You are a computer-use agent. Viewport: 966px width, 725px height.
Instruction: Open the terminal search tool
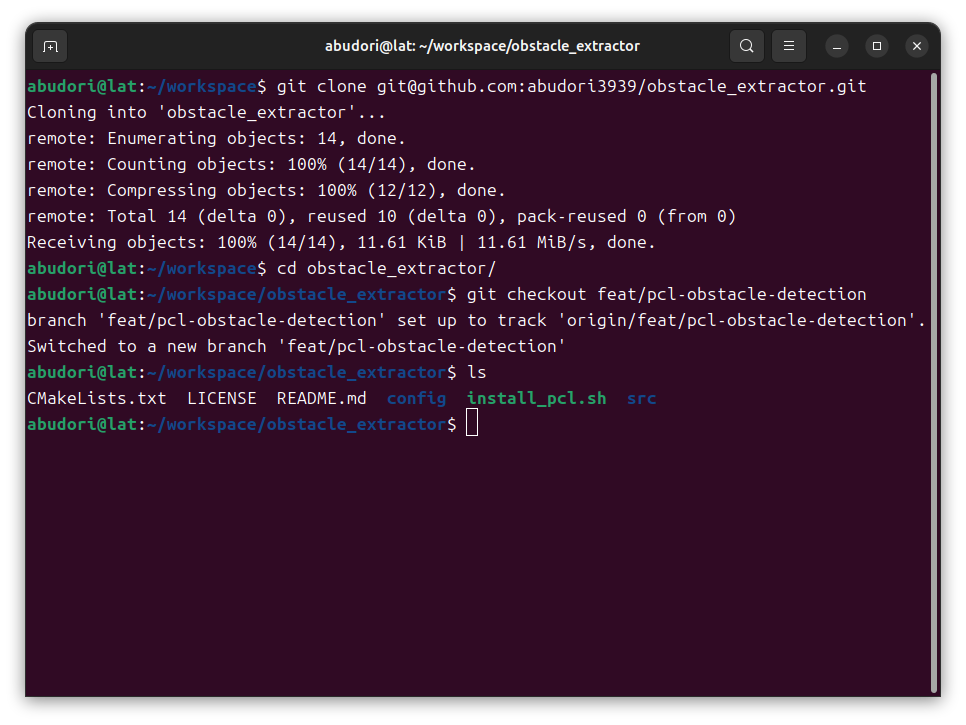click(x=747, y=46)
